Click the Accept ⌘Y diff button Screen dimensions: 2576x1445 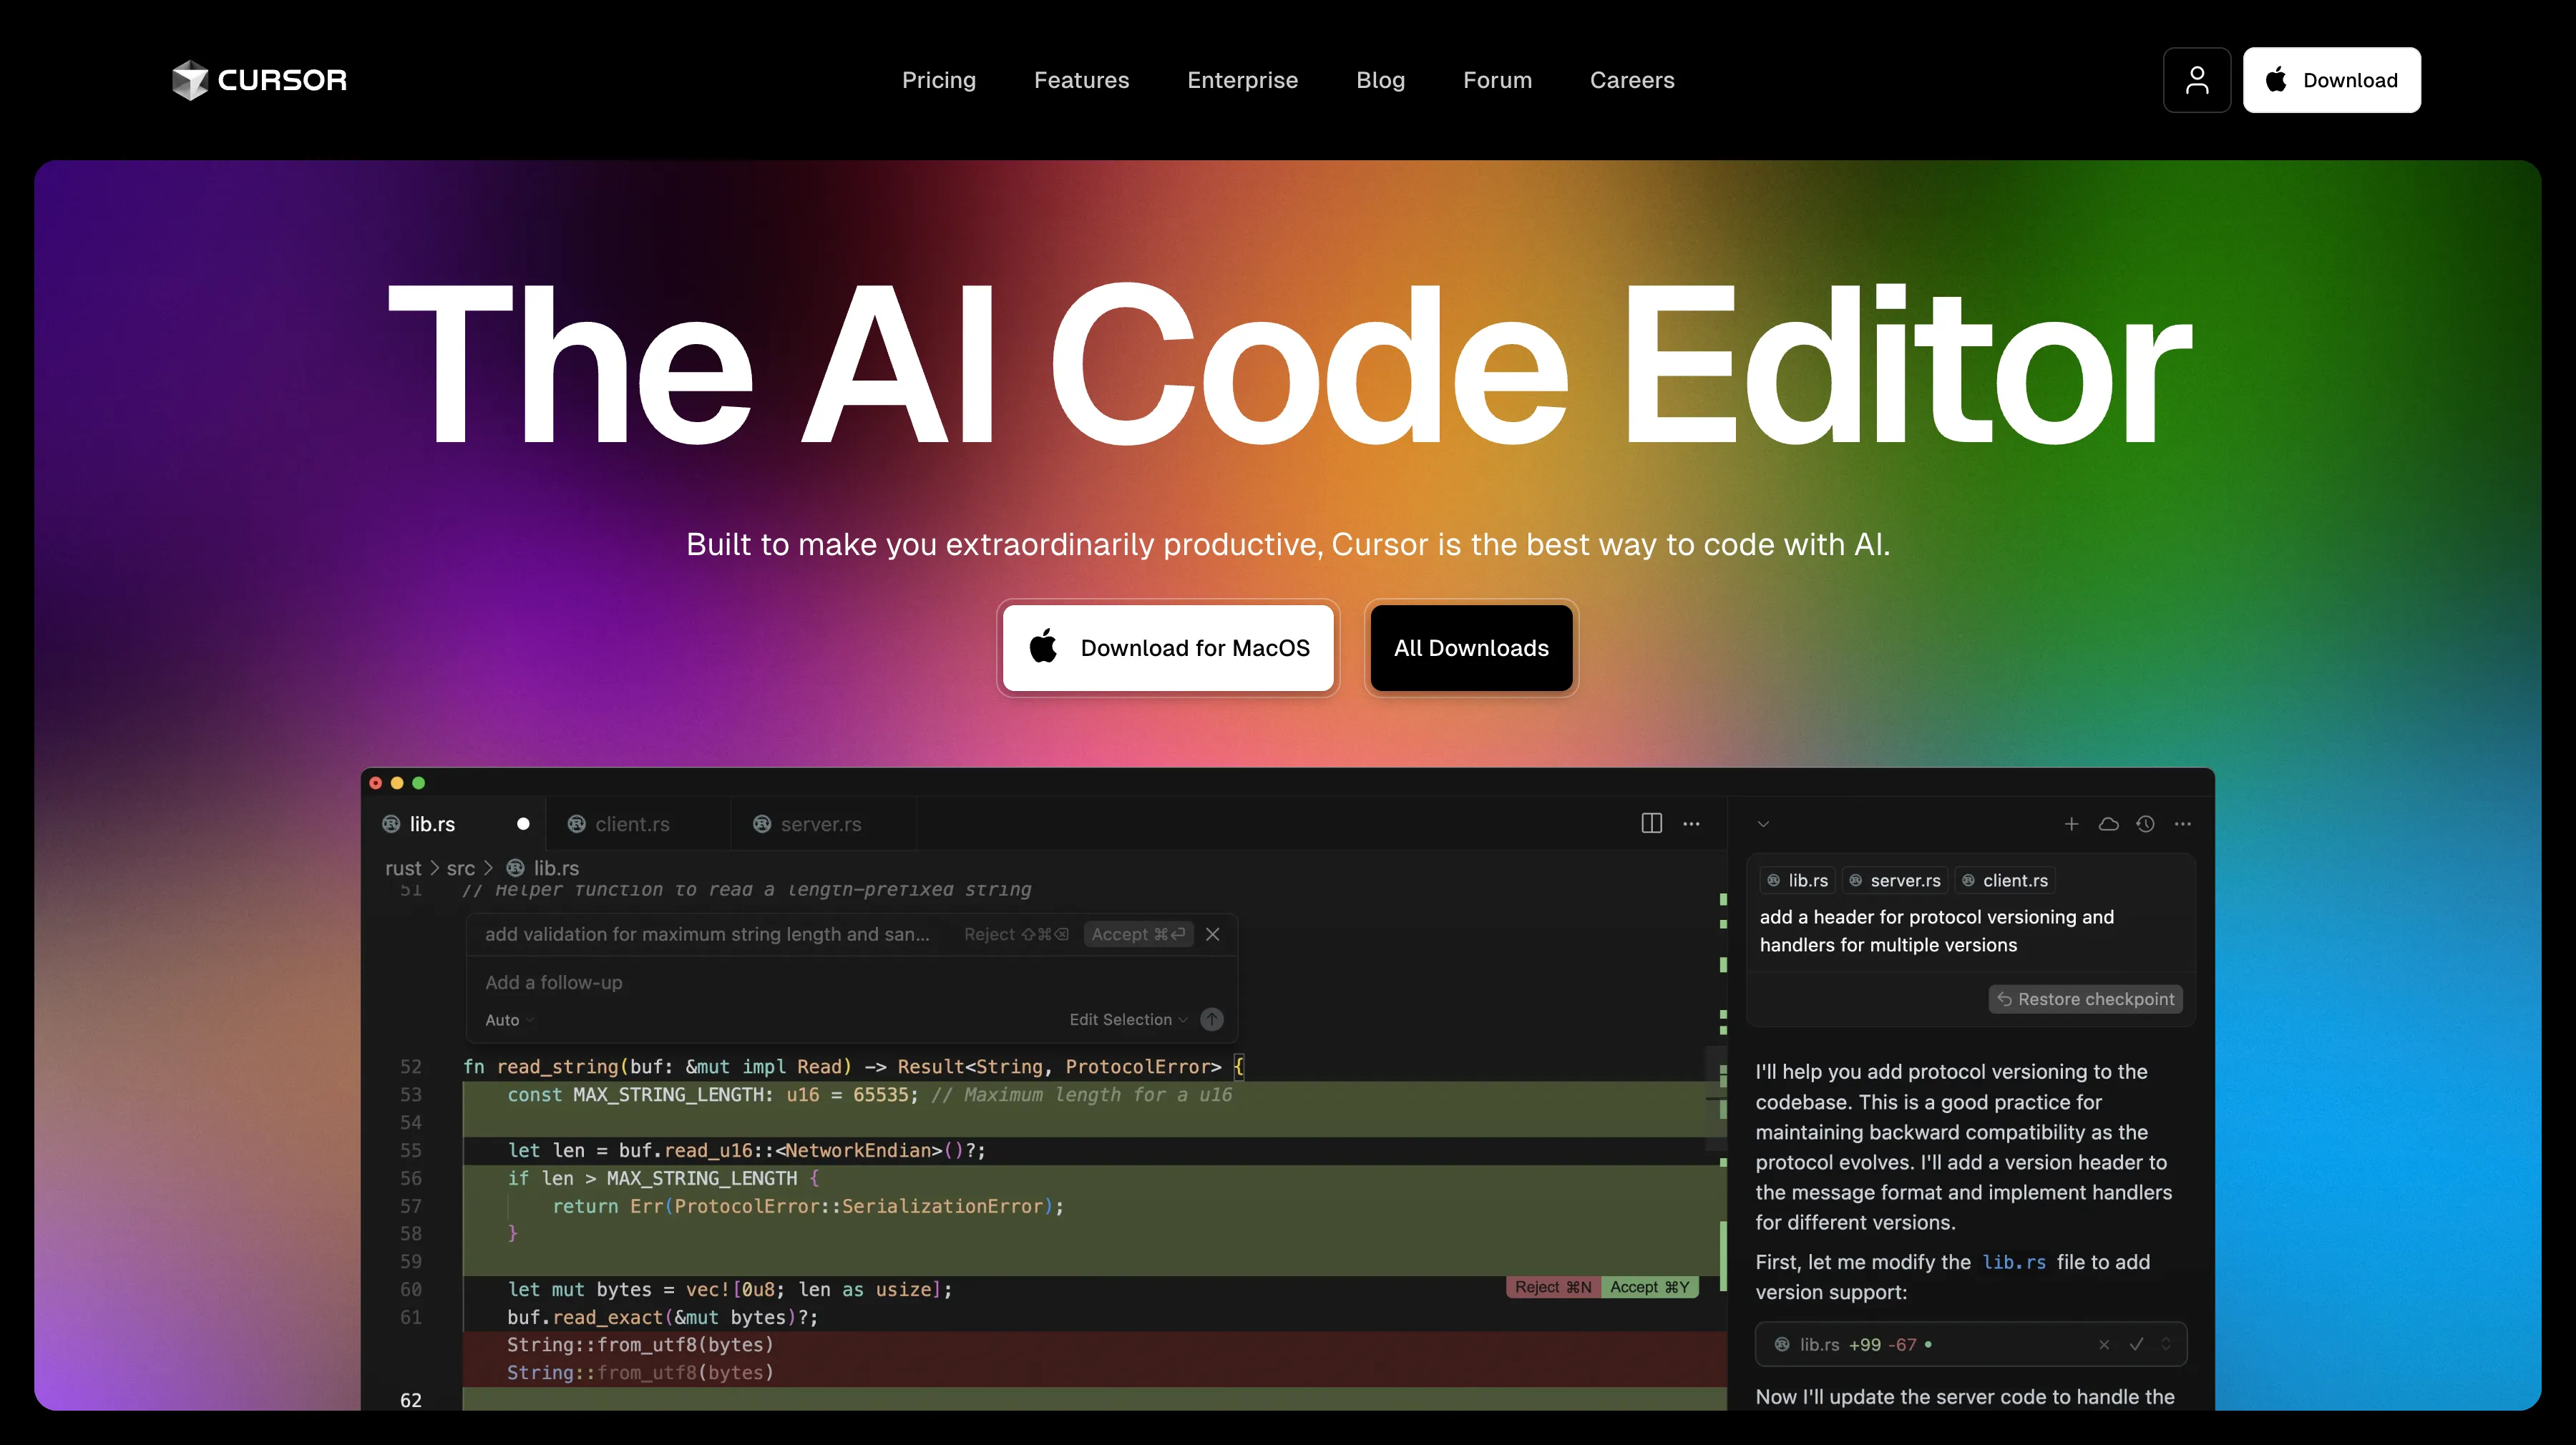(x=1649, y=1287)
